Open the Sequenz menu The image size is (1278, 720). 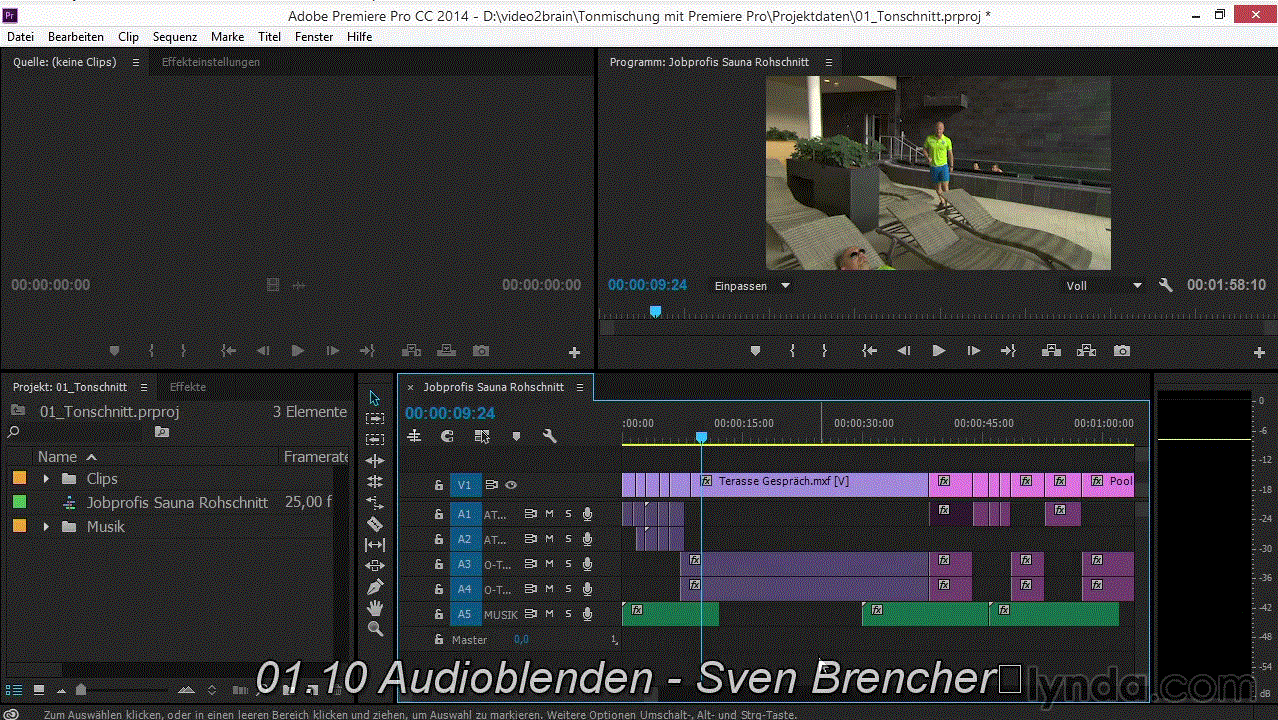coord(175,36)
